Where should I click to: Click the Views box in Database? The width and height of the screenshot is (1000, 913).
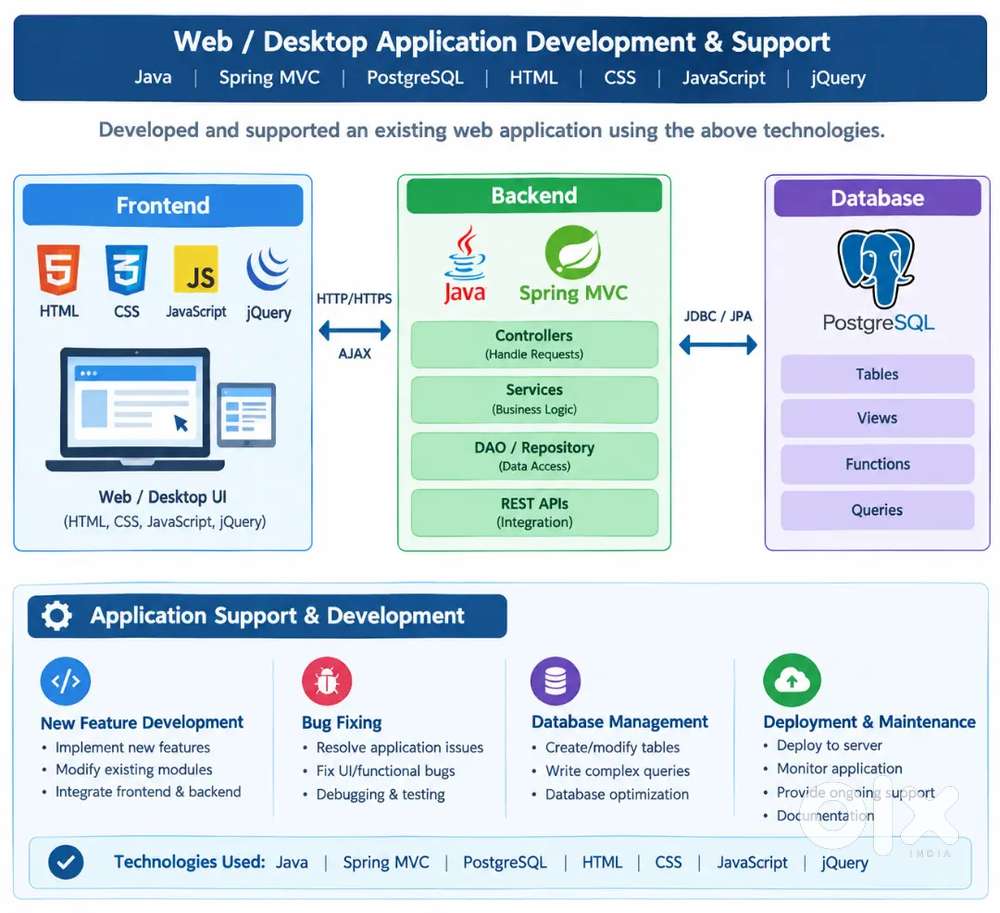[x=878, y=418]
